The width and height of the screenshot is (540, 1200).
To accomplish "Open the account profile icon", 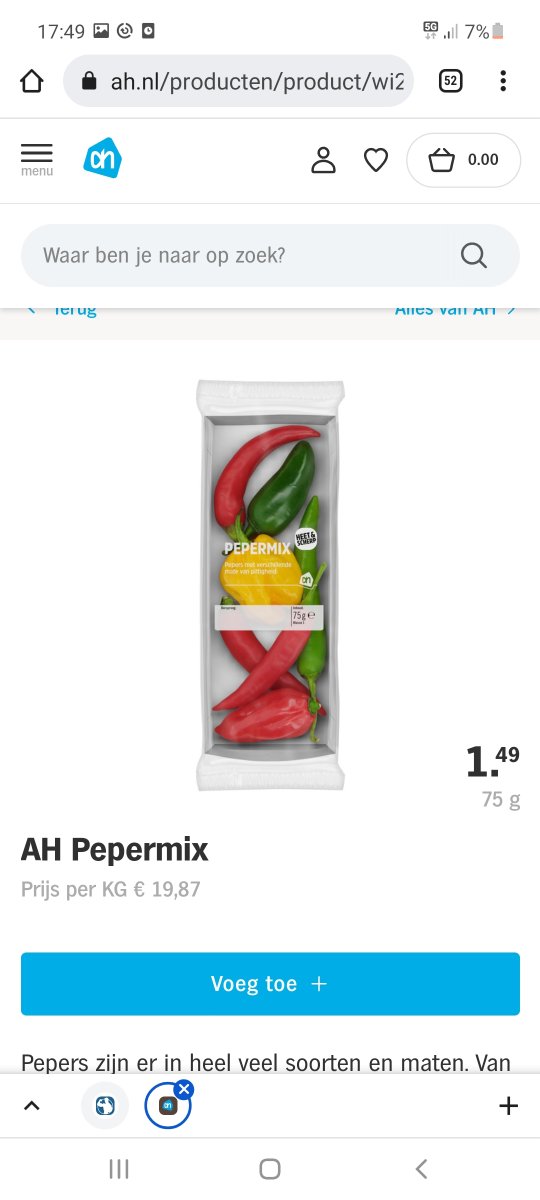I will click(x=323, y=160).
